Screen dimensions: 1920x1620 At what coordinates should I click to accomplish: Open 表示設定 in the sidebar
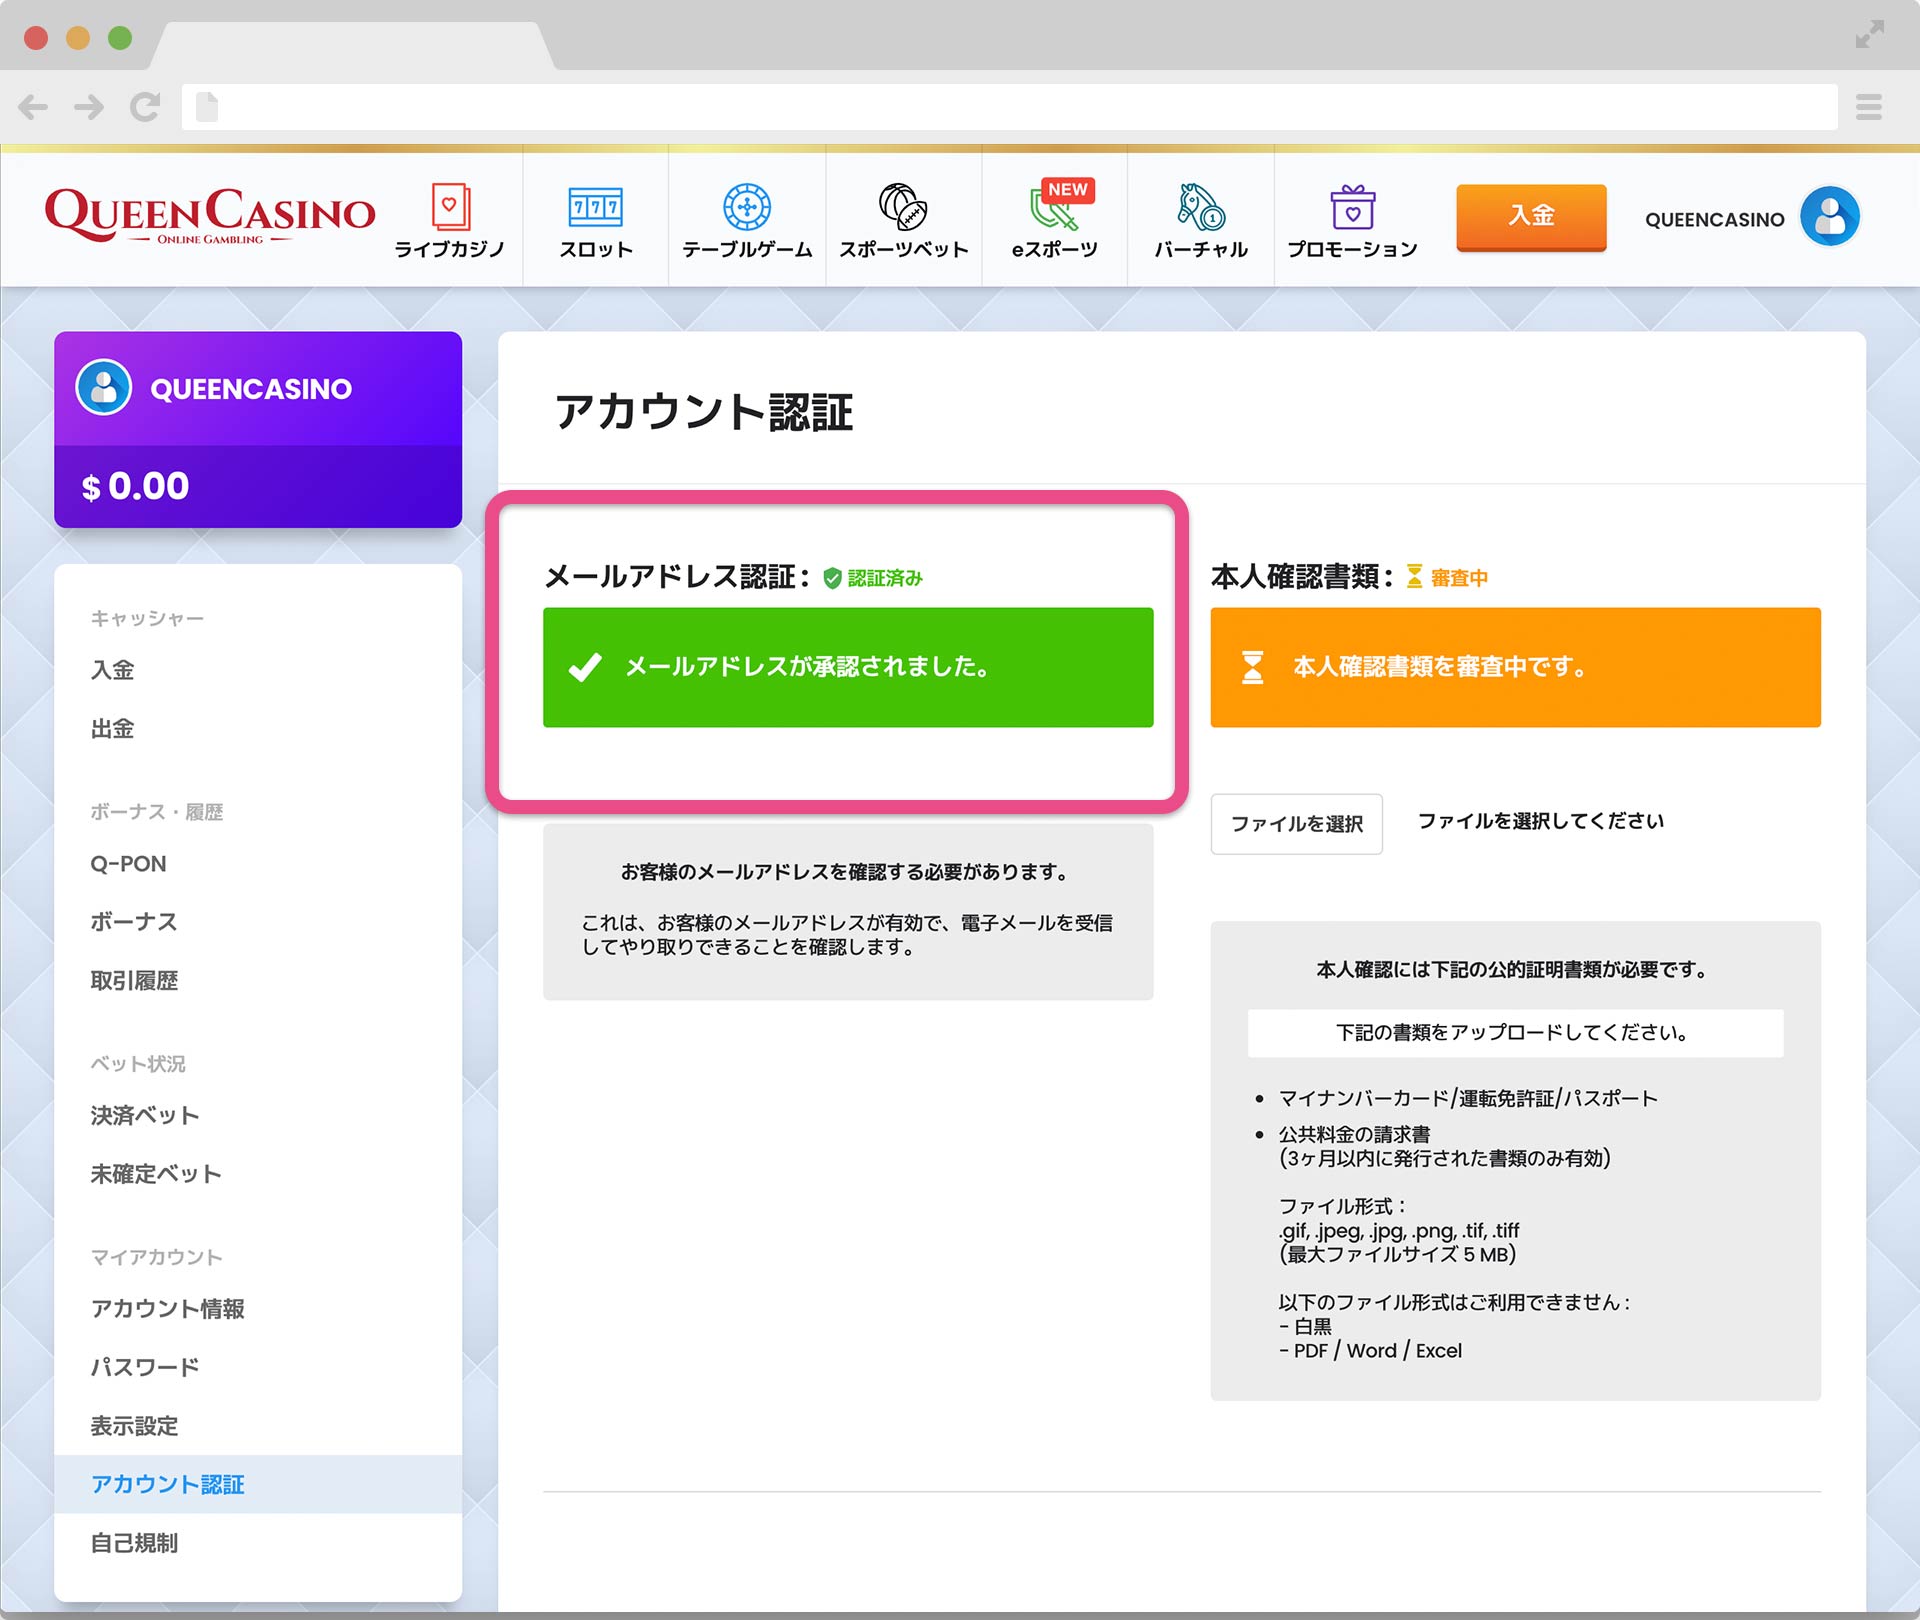point(134,1425)
